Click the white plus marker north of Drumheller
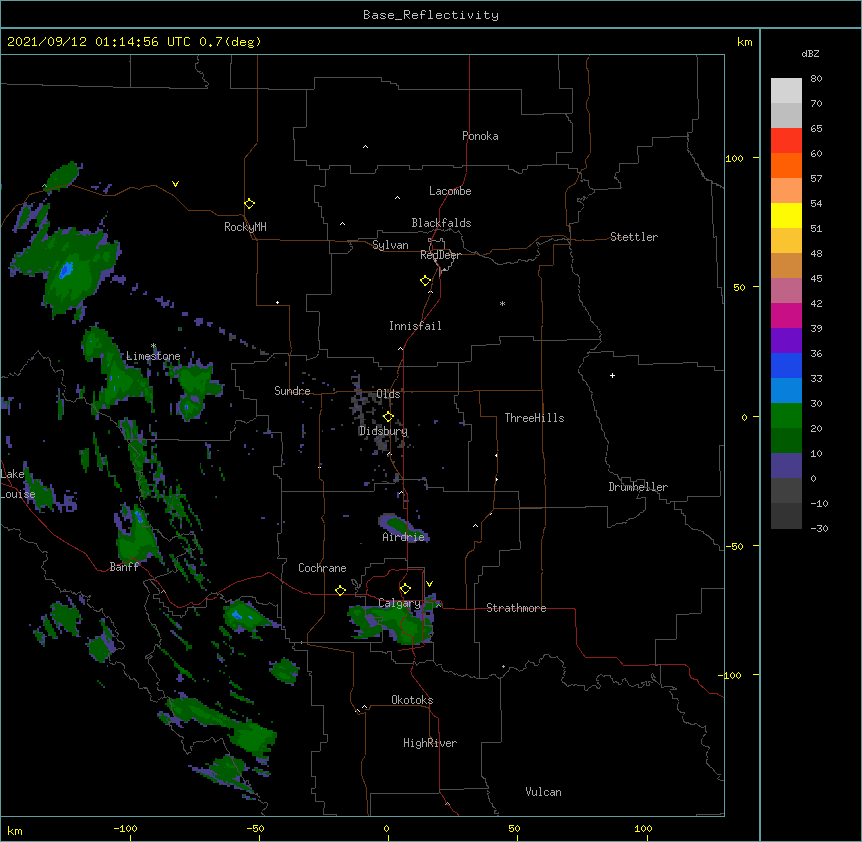862x842 pixels. [612, 375]
